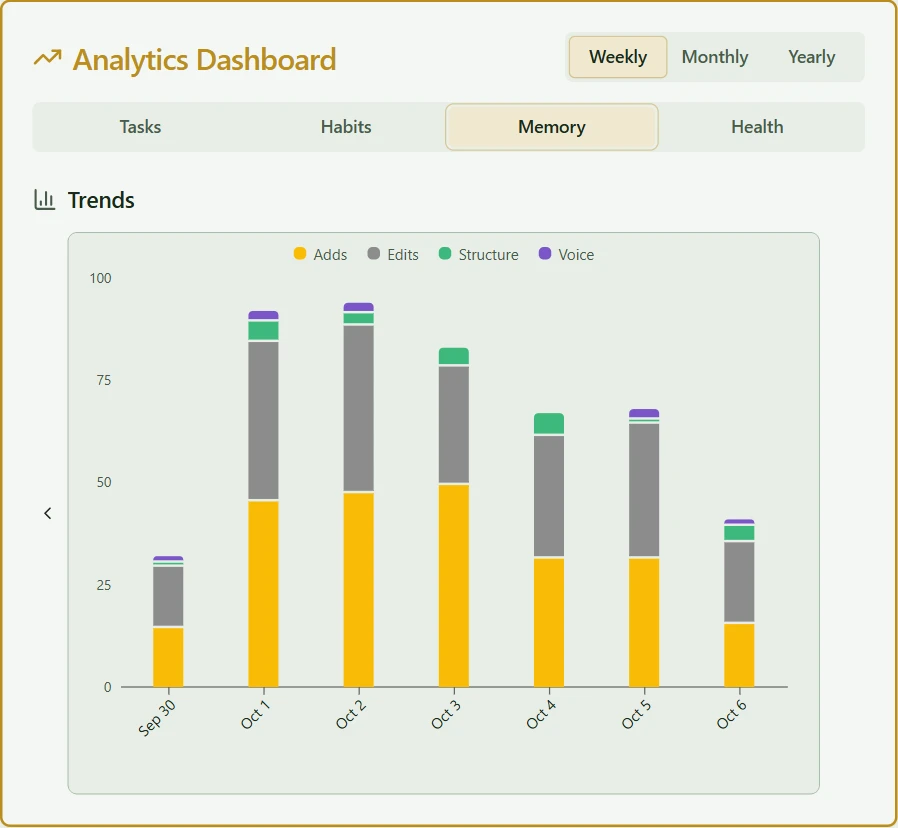The width and height of the screenshot is (898, 828).
Task: Click the Sep 30 axis label
Action: [x=156, y=717]
